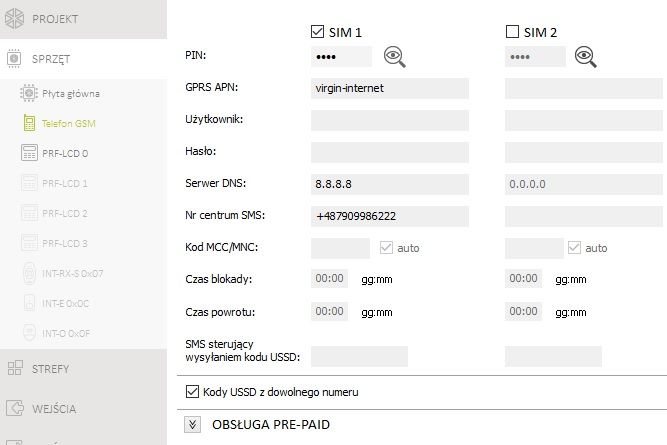Open the STREFY zones icon
Image resolution: width=667 pixels, height=445 pixels.
[x=15, y=368]
